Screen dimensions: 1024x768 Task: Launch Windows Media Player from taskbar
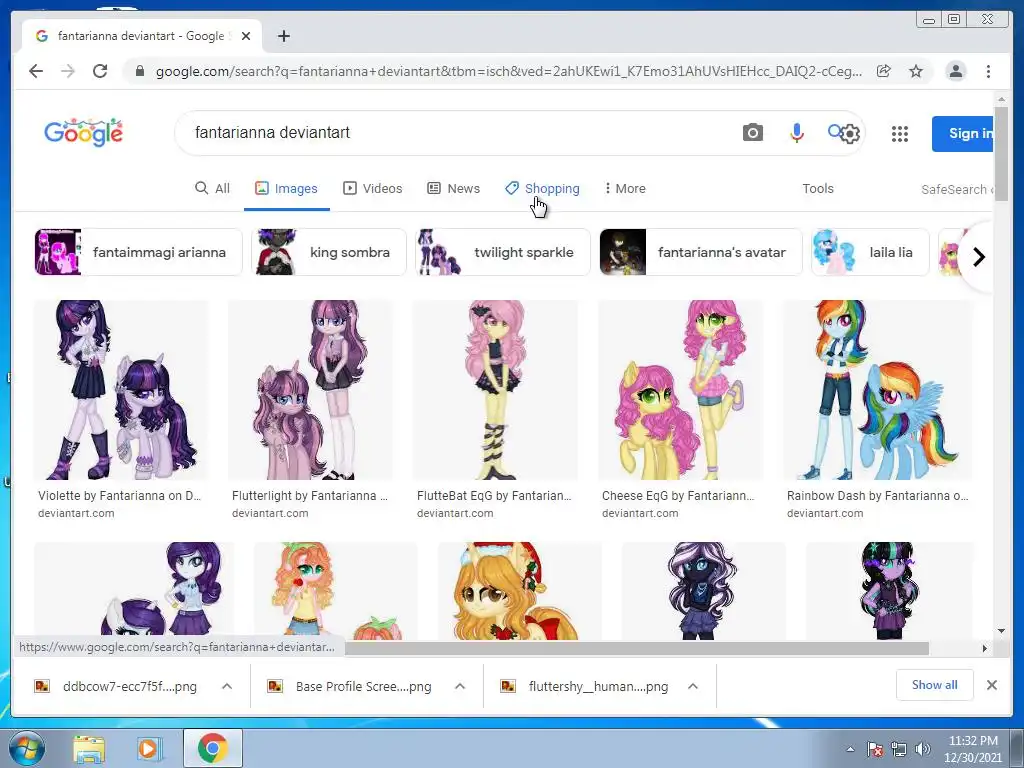click(x=150, y=748)
